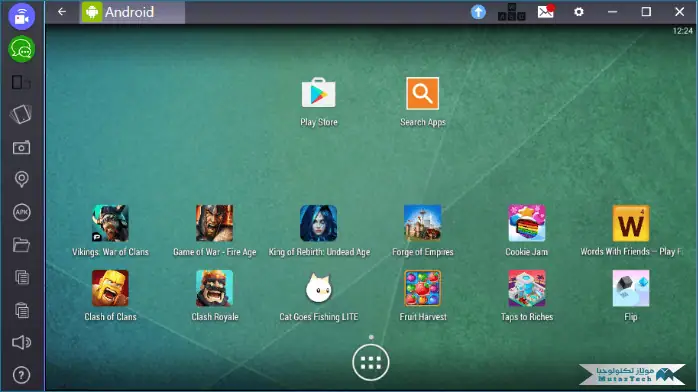
Task: Click the copy icon in sidebar
Action: point(21,277)
